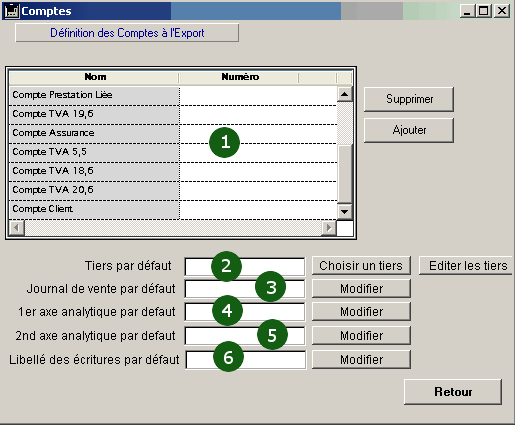The image size is (516, 427).
Task: Click the Comptes window title icon
Action: coord(12,11)
